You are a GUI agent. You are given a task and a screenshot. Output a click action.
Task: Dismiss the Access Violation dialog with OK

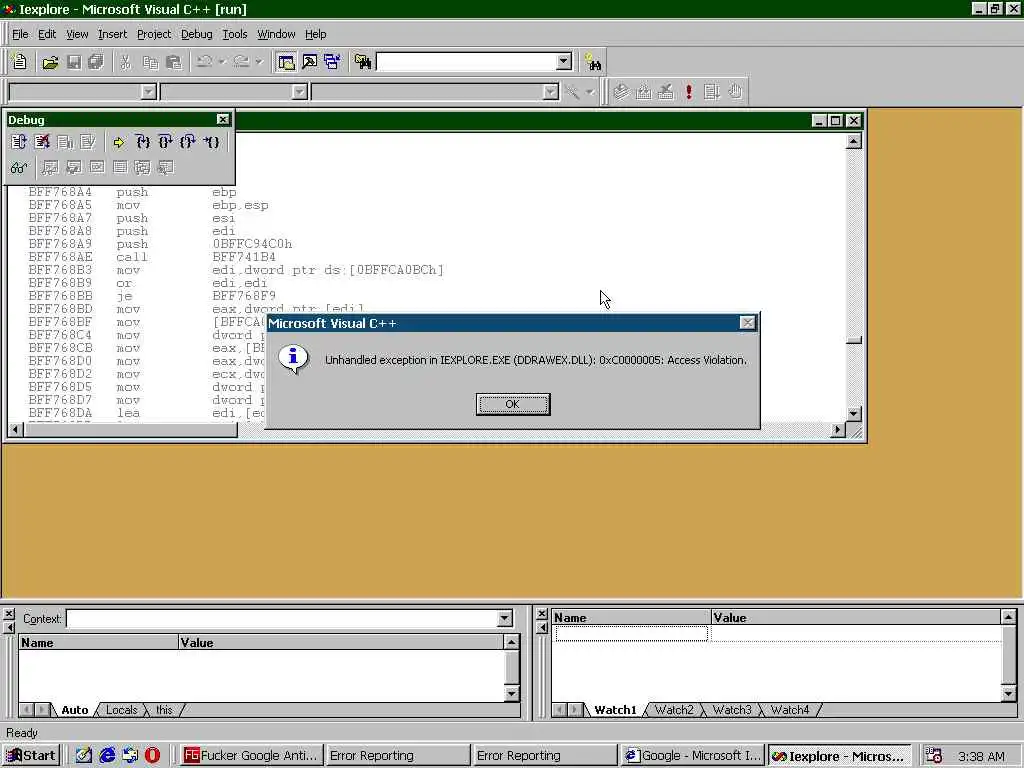coord(513,404)
